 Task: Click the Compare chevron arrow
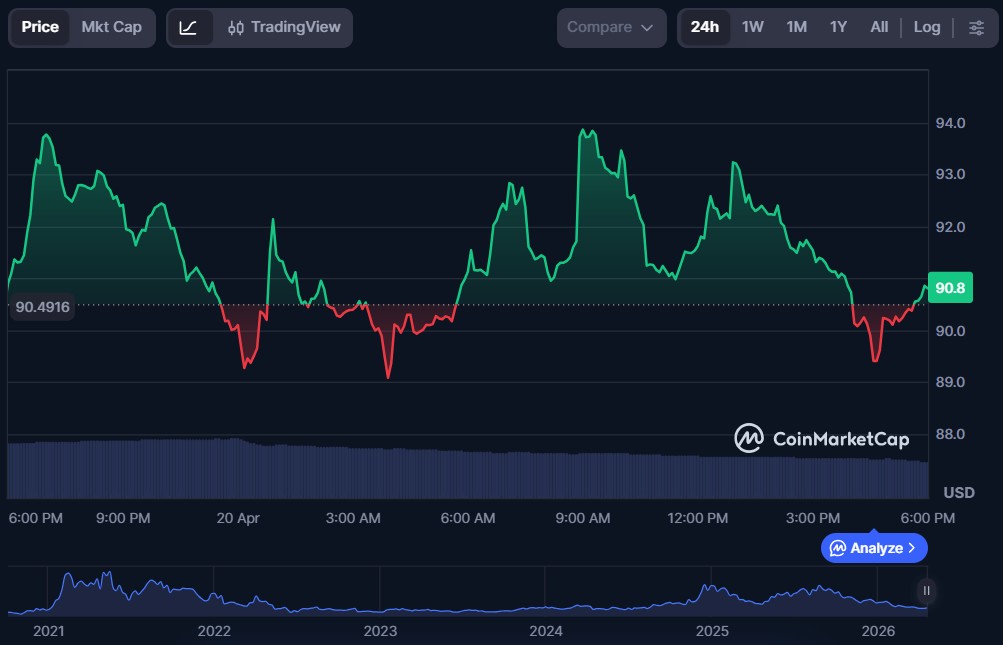click(647, 27)
